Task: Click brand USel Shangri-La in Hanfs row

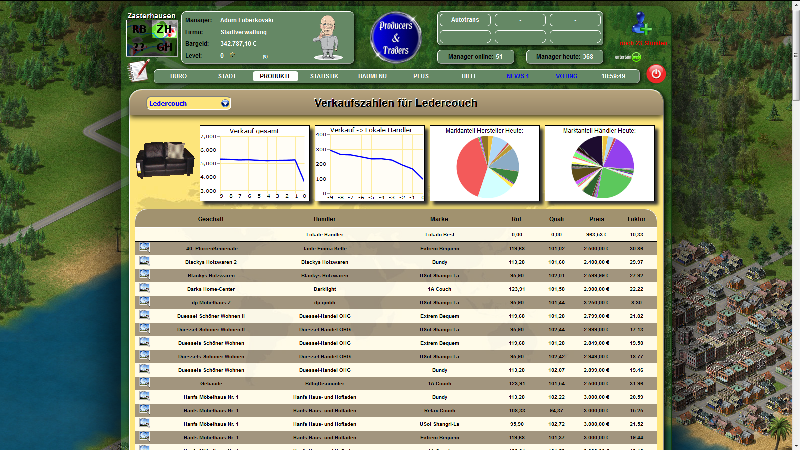Action: (439, 424)
